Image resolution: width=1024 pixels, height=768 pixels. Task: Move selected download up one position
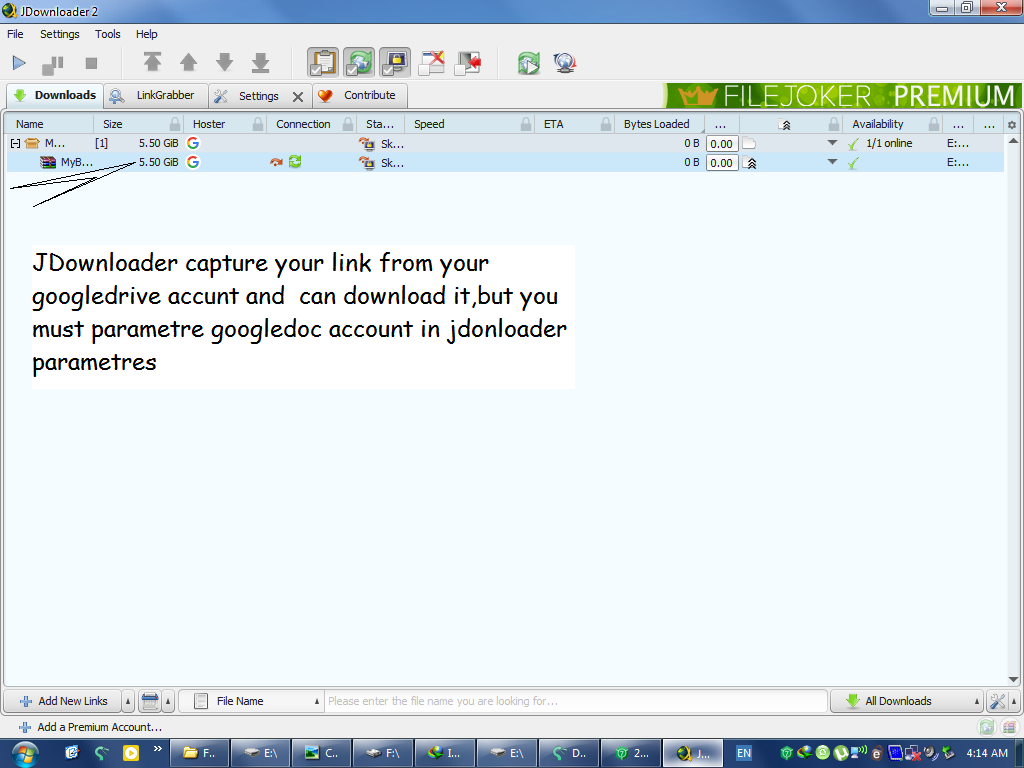click(189, 63)
